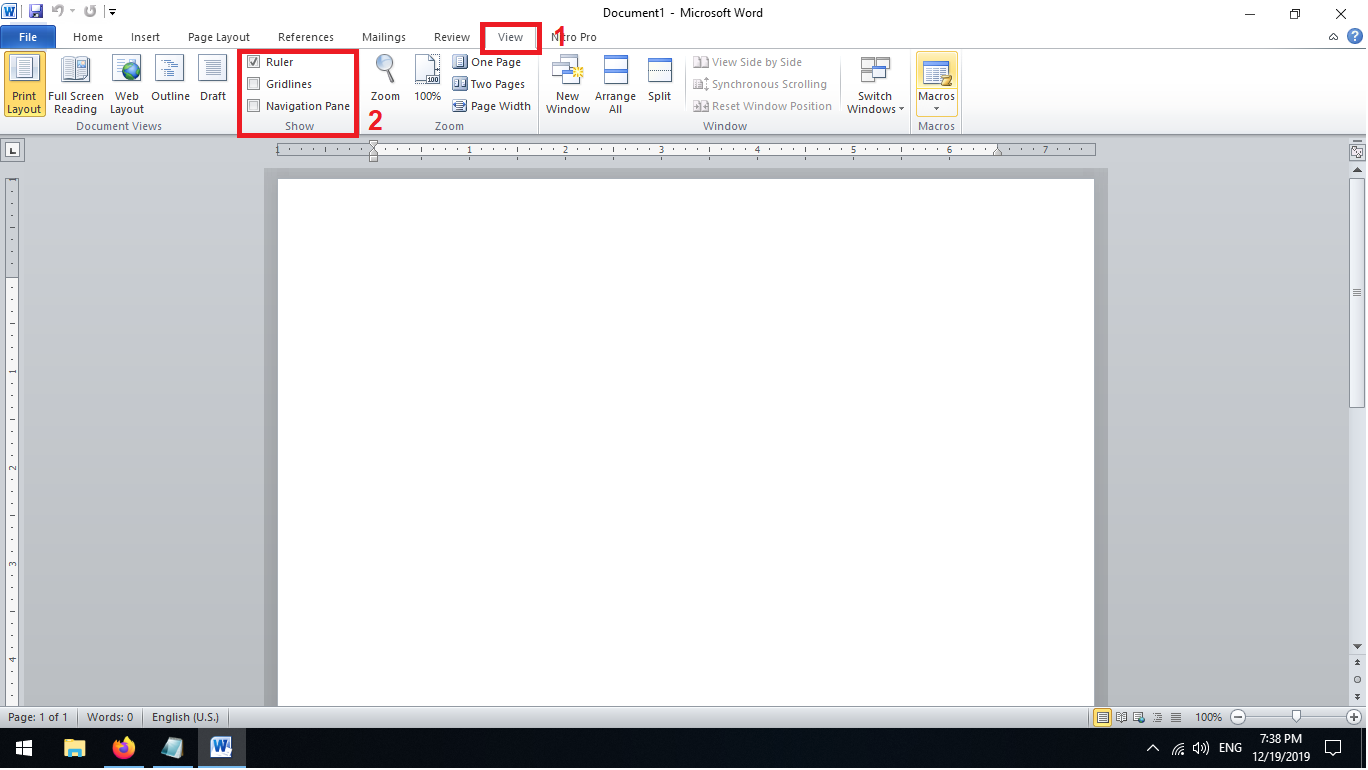Enable the Navigation Pane checkbox

click(254, 106)
